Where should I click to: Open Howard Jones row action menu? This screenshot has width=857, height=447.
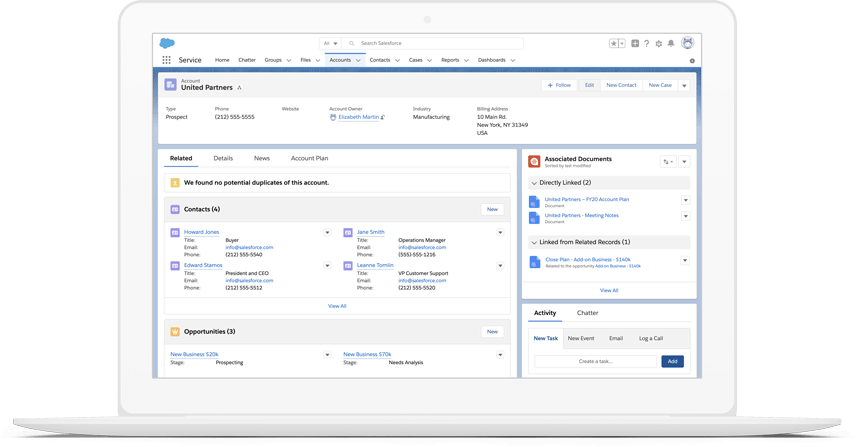[x=327, y=233]
